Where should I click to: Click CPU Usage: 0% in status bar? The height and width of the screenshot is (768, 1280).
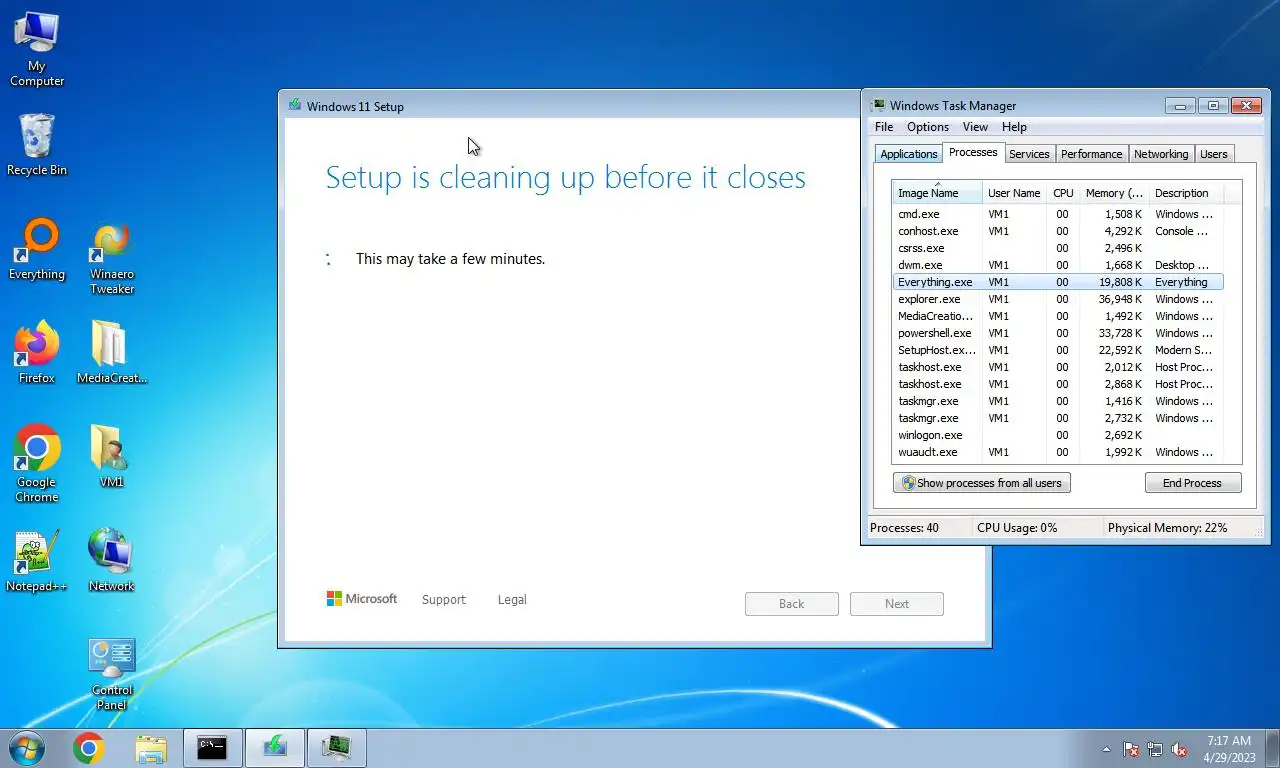(1017, 528)
